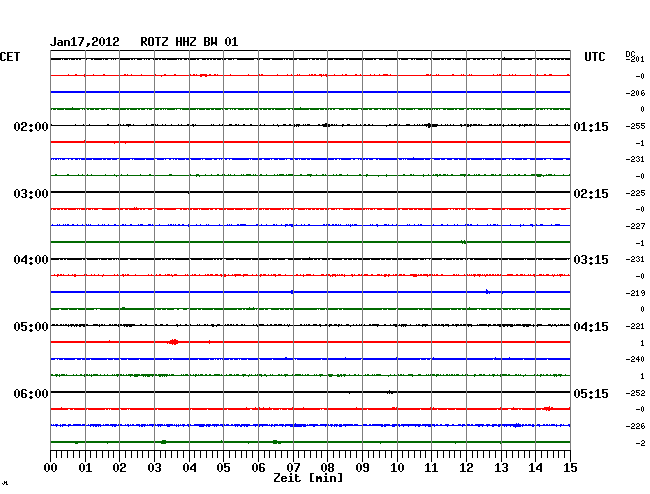Click the 03:15 UTC row label
Screen dimensions: 650x494
[591, 260]
